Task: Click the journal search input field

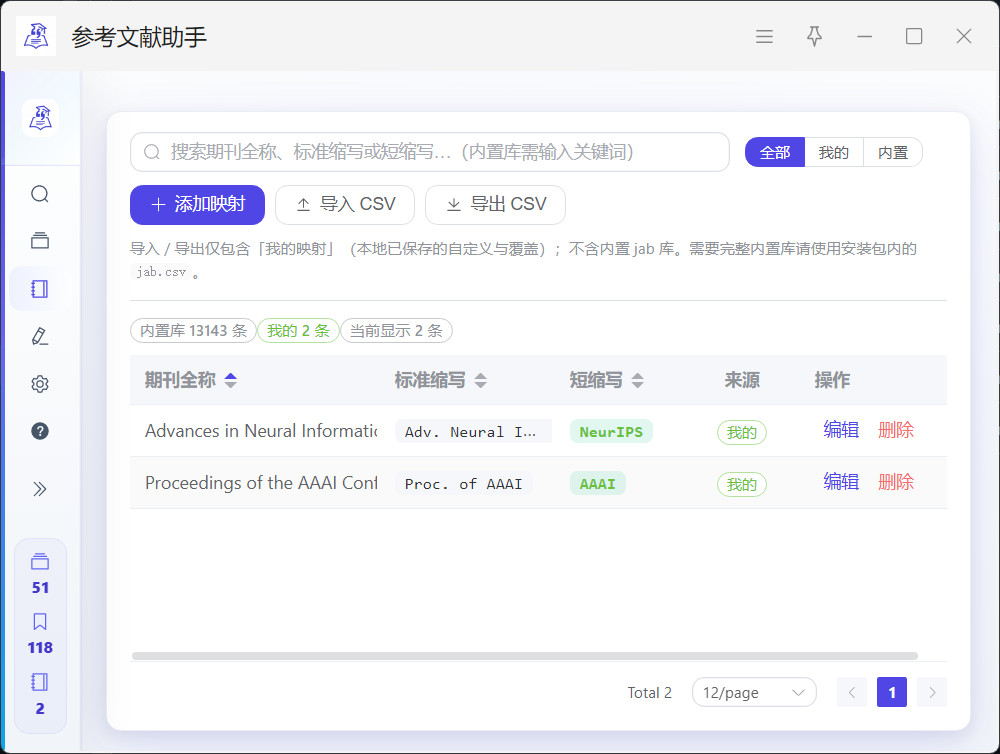Action: tap(430, 152)
